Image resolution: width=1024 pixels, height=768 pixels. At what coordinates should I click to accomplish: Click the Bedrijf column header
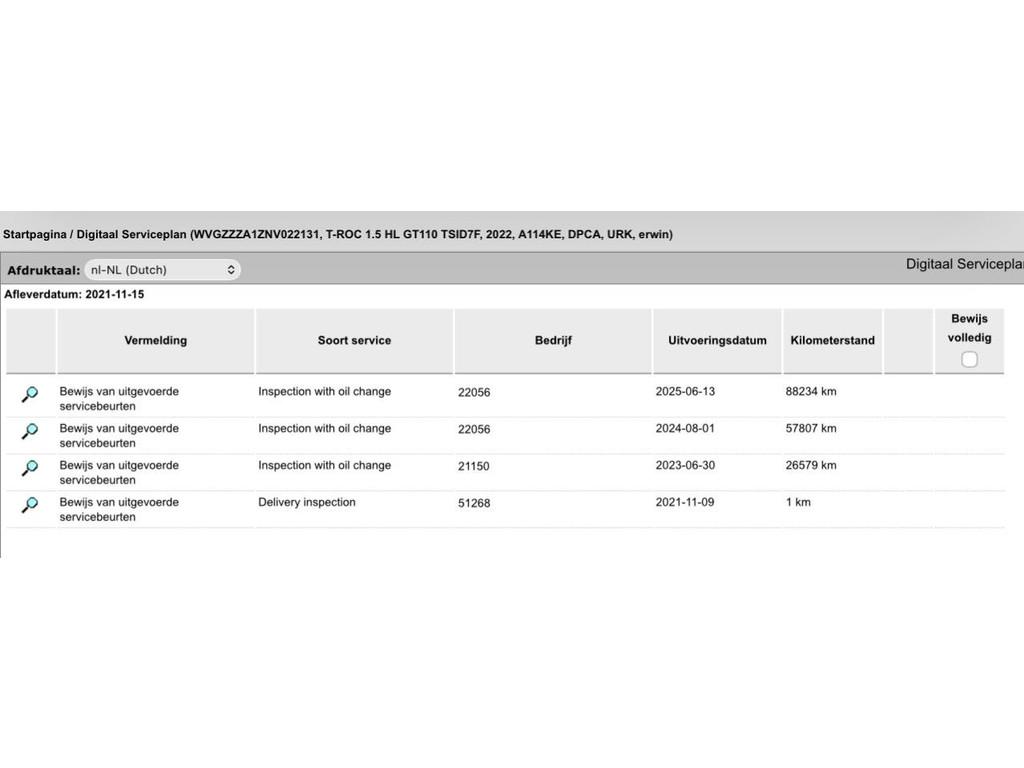(x=552, y=341)
